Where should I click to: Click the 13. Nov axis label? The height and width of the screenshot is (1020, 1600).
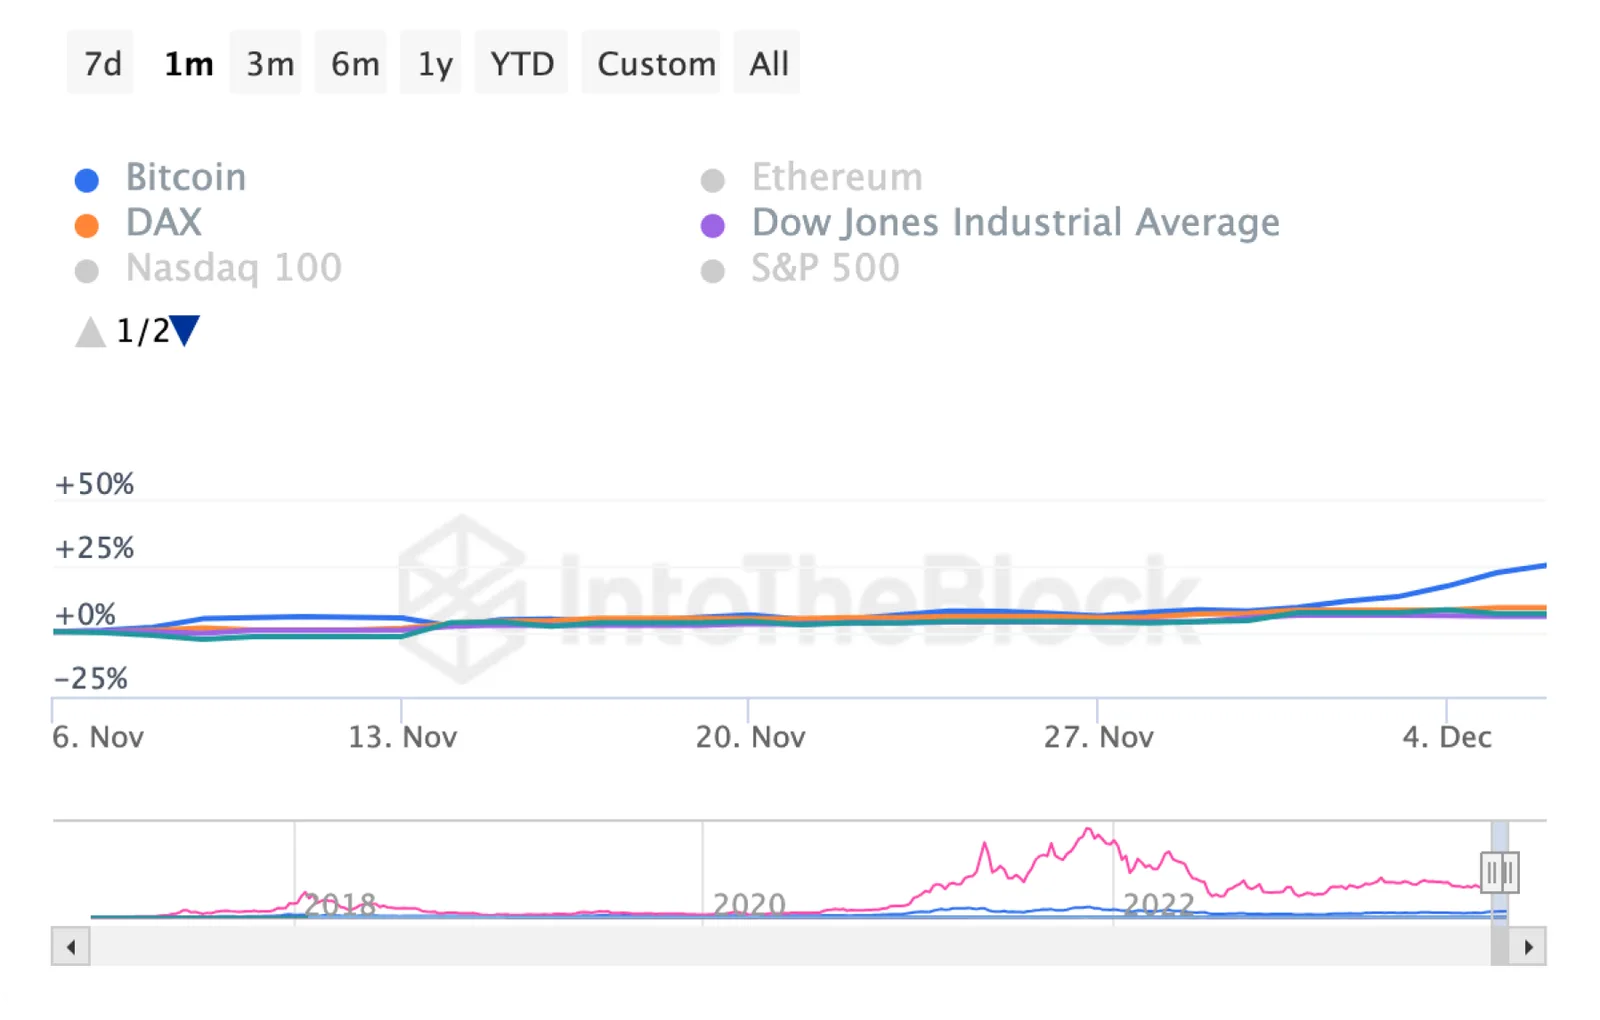pos(402,737)
